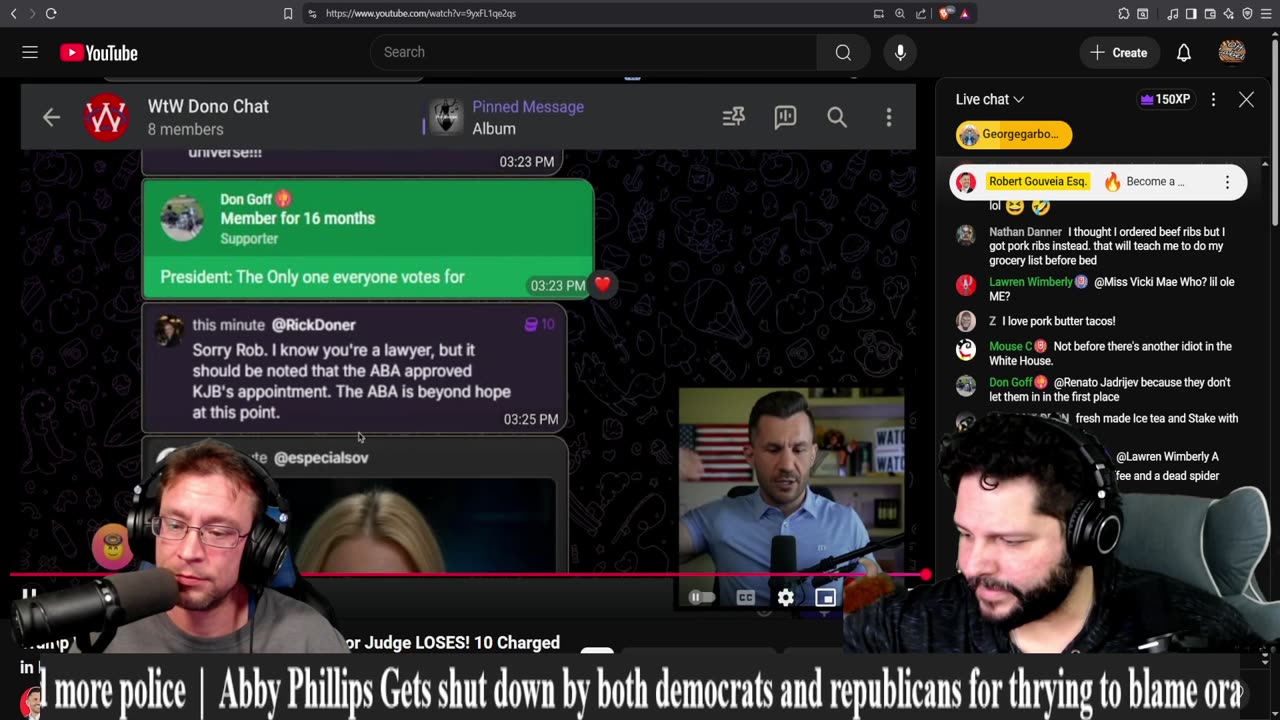The height and width of the screenshot is (720, 1280).
Task: Expand the Live chat mode dropdown
Action: point(990,99)
